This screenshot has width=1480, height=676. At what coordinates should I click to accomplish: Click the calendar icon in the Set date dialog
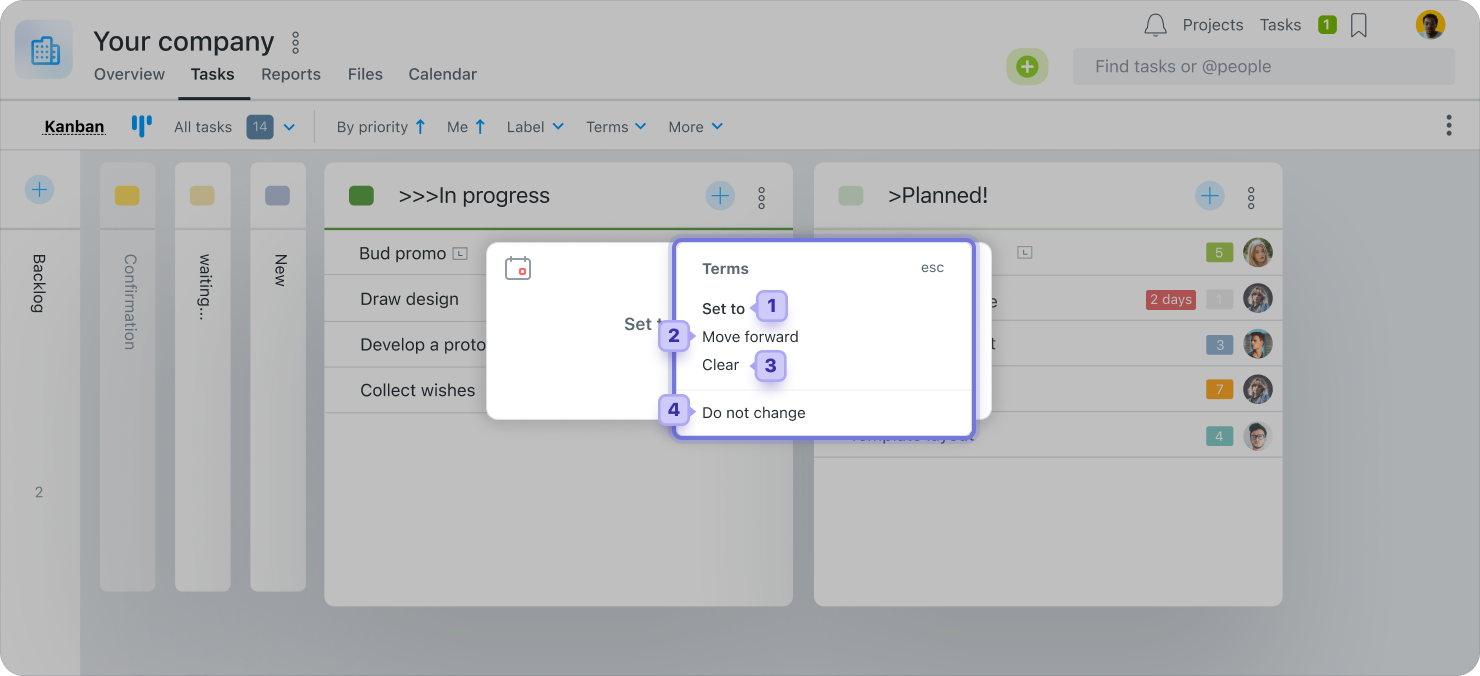pos(518,267)
